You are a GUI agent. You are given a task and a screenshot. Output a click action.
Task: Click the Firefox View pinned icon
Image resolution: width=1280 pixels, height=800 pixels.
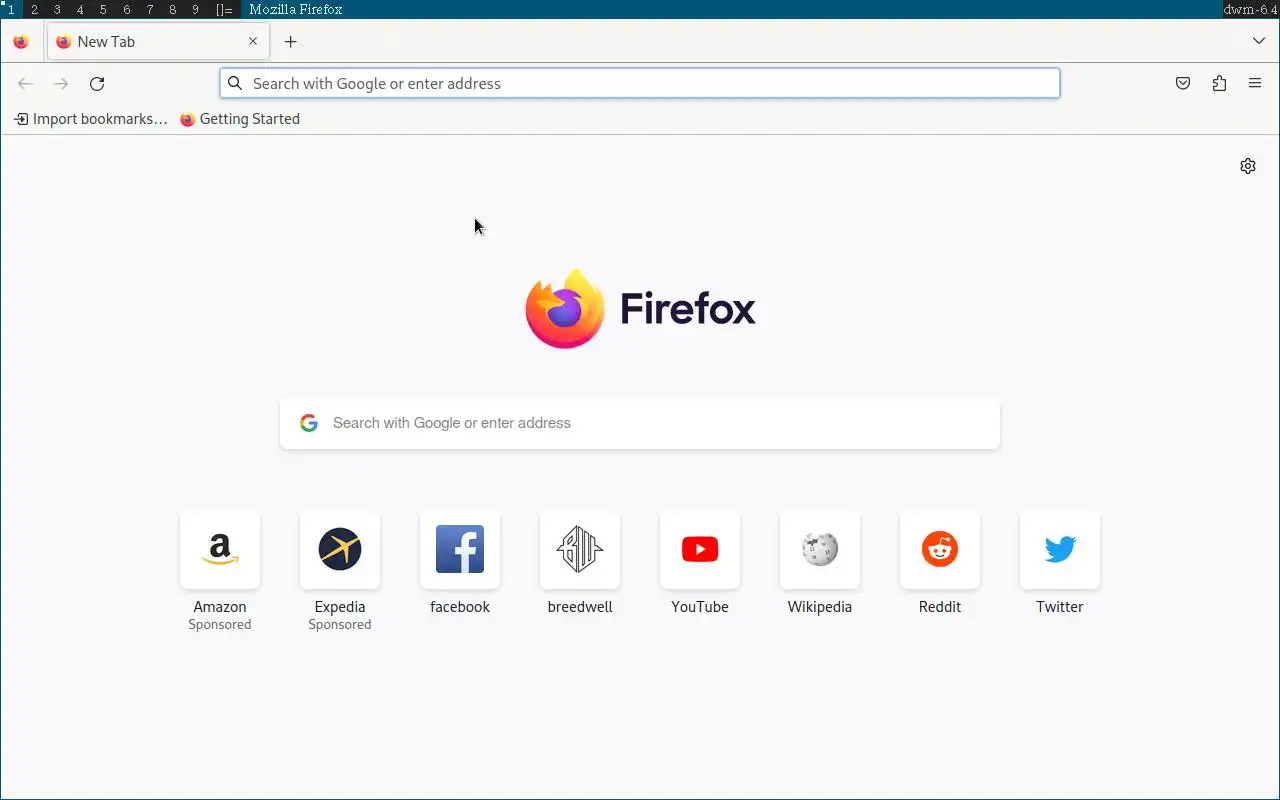tap(21, 42)
